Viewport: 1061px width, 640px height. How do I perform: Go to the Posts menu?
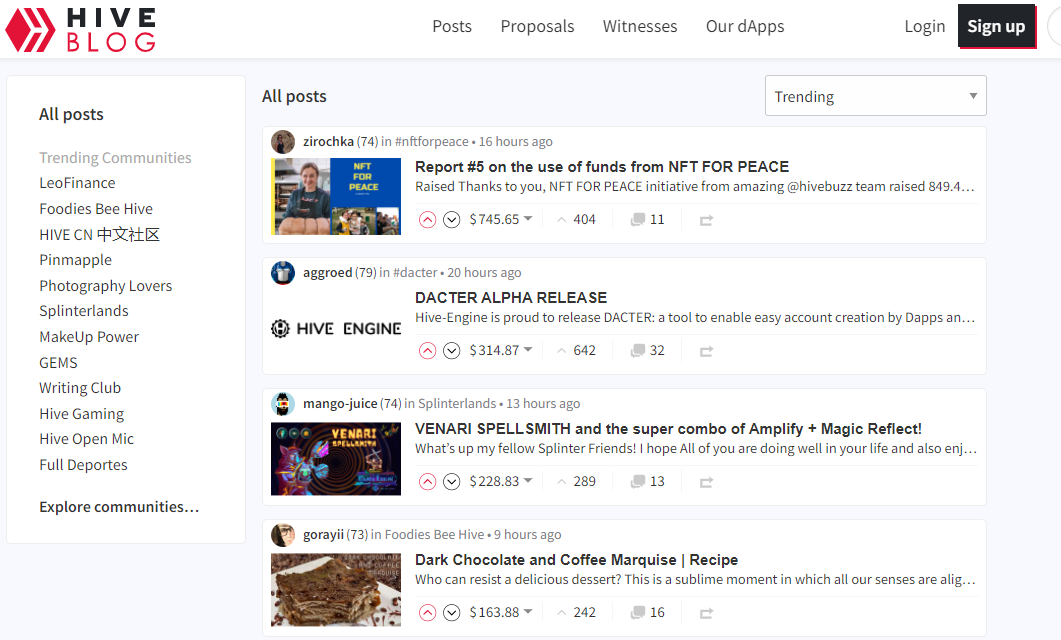pos(452,26)
